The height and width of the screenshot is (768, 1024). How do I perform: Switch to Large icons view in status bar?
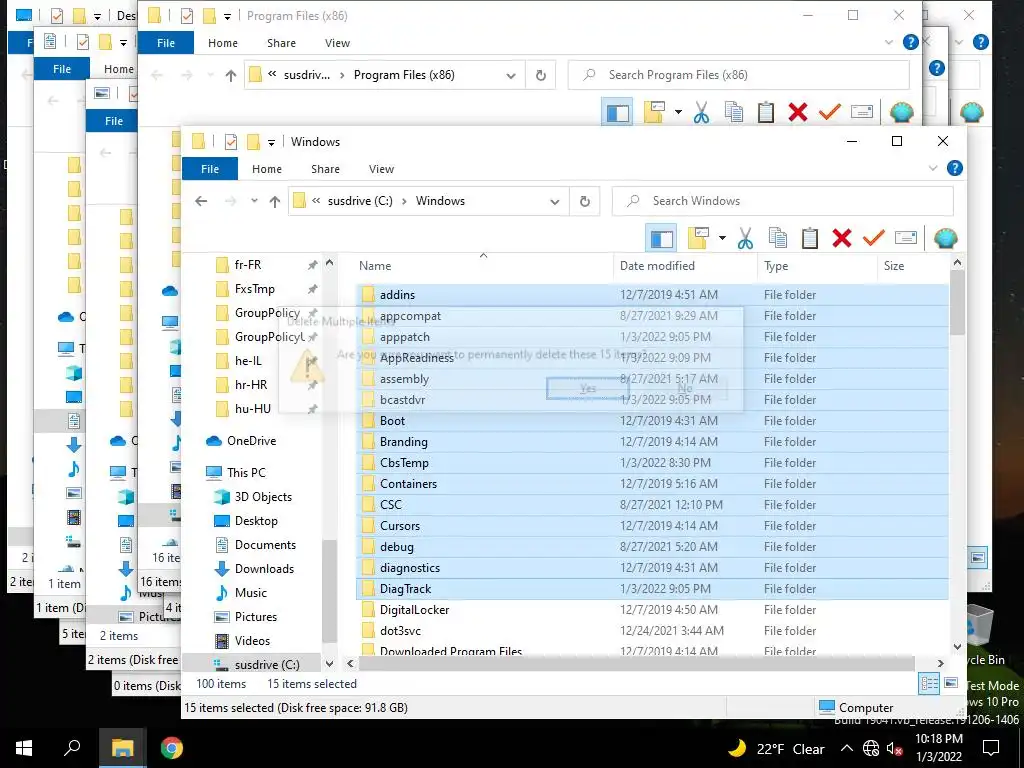951,684
